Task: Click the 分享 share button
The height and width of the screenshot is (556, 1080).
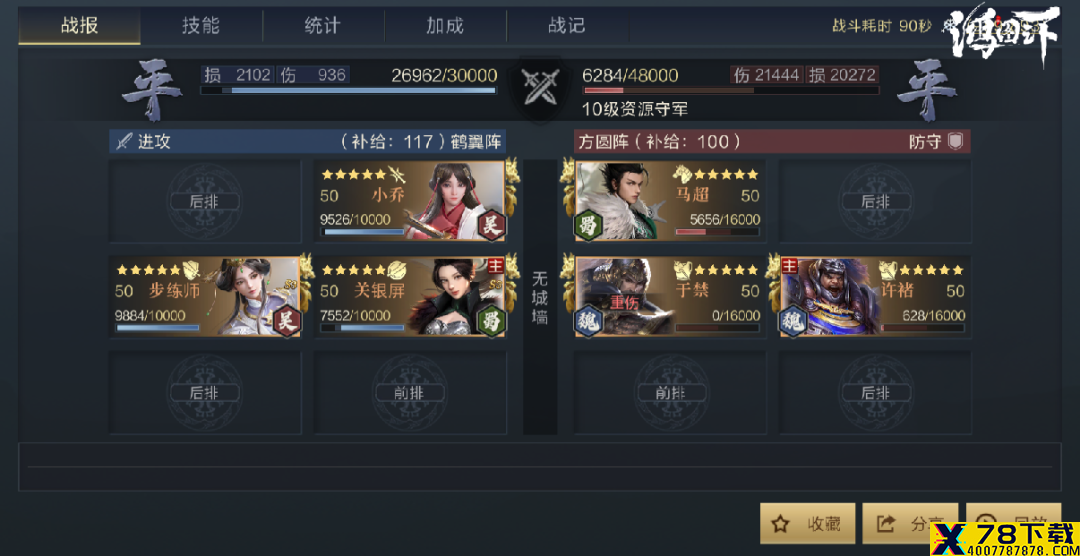Action: 909,524
